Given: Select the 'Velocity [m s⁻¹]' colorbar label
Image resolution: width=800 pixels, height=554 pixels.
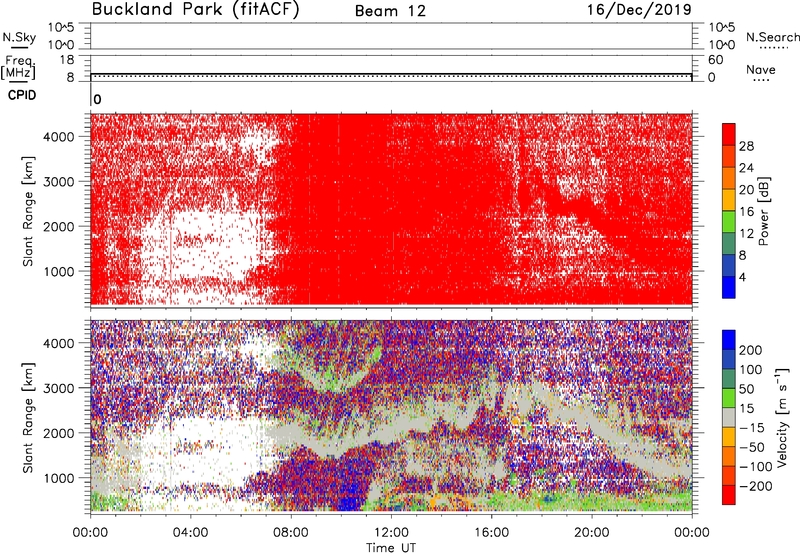Looking at the screenshot, I should point(783,417).
